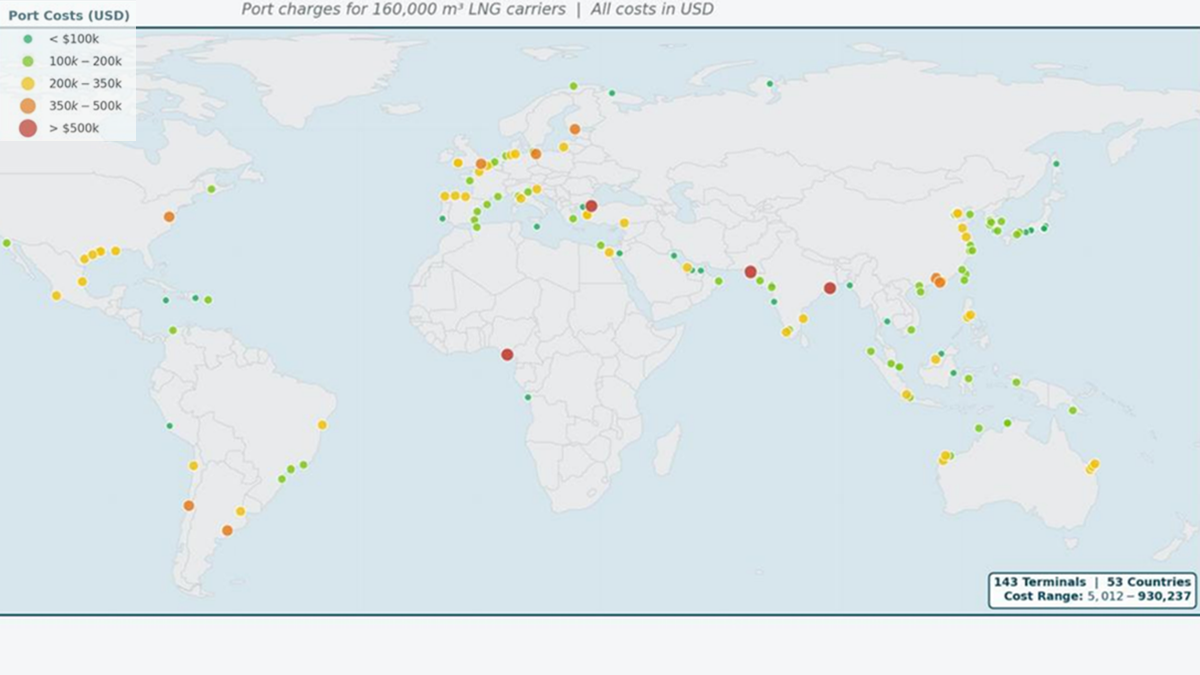Click the red marker in the Bay of Bengal
This screenshot has width=1200, height=675.
(828, 288)
